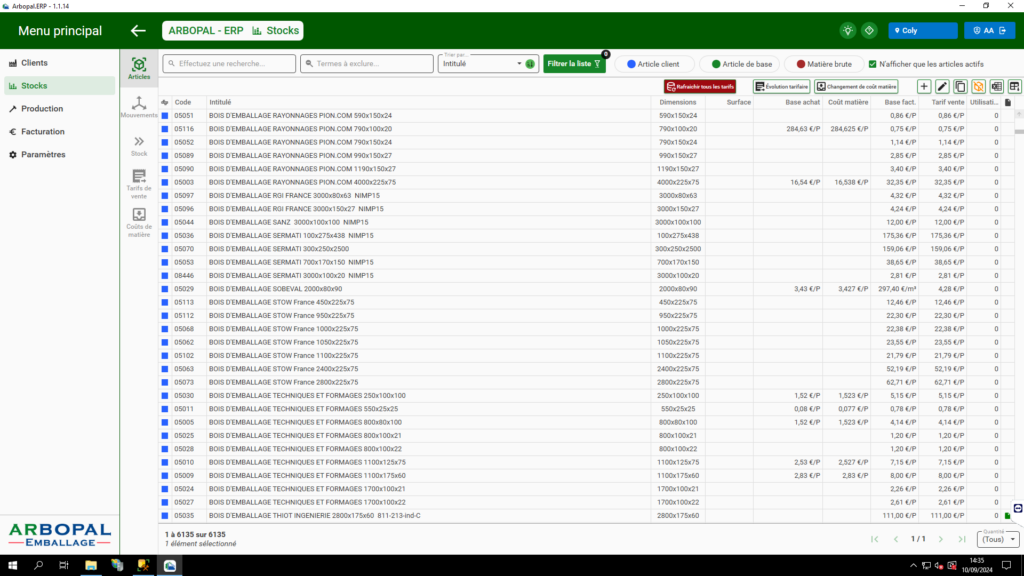
Task: Open the Articles tab in the side panel
Action: coord(138,69)
